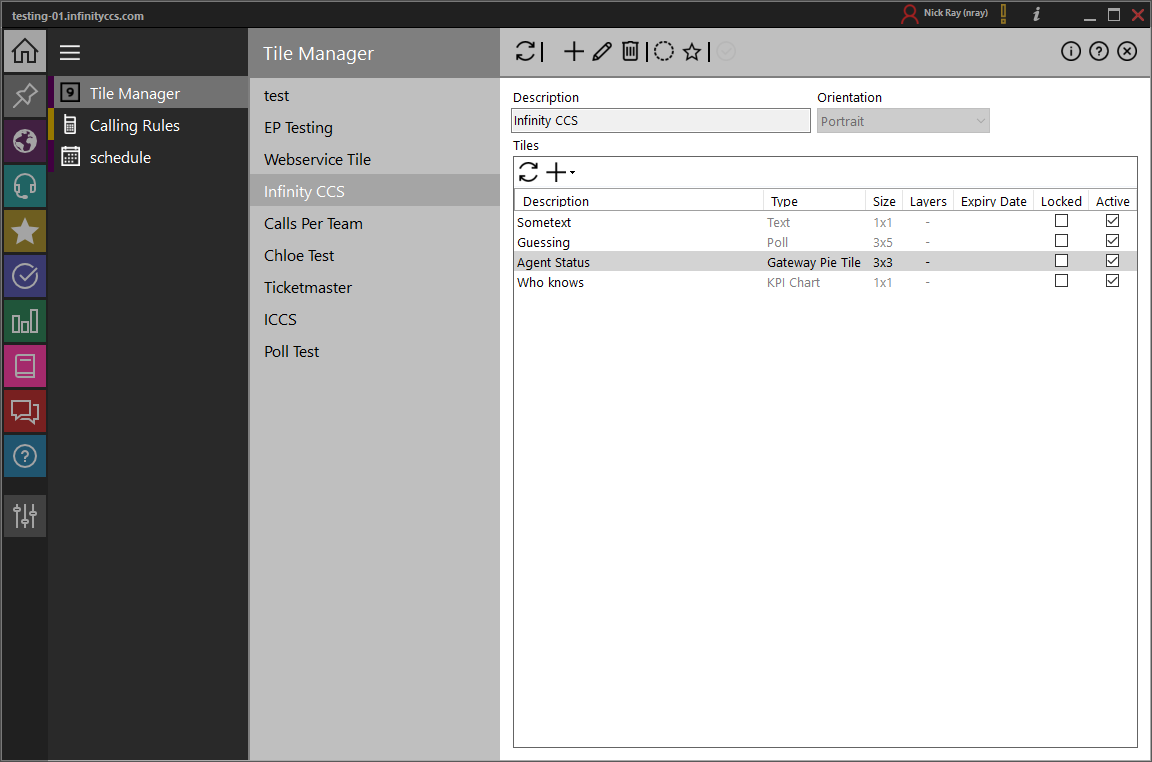
Task: Select the Chloe Test layout
Action: pos(375,255)
